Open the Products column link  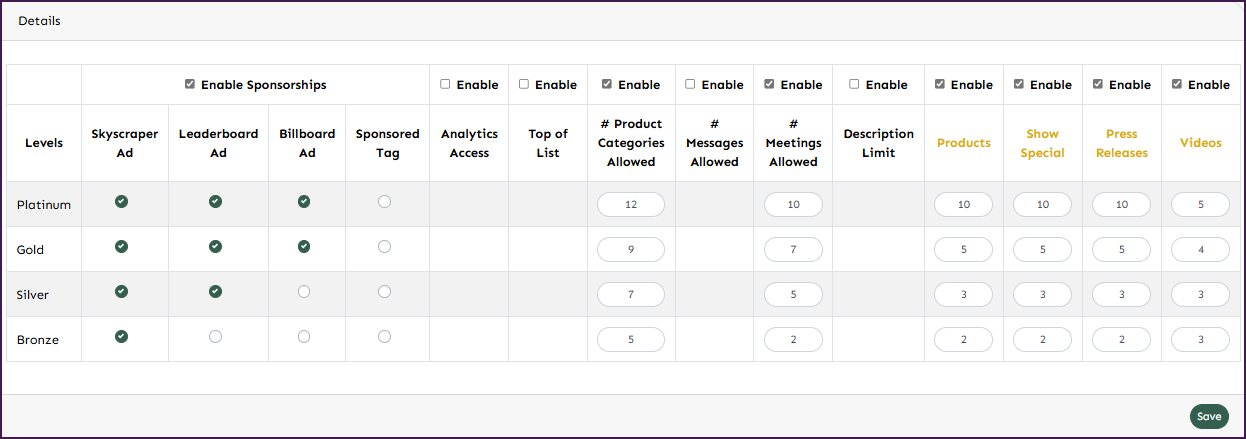963,143
